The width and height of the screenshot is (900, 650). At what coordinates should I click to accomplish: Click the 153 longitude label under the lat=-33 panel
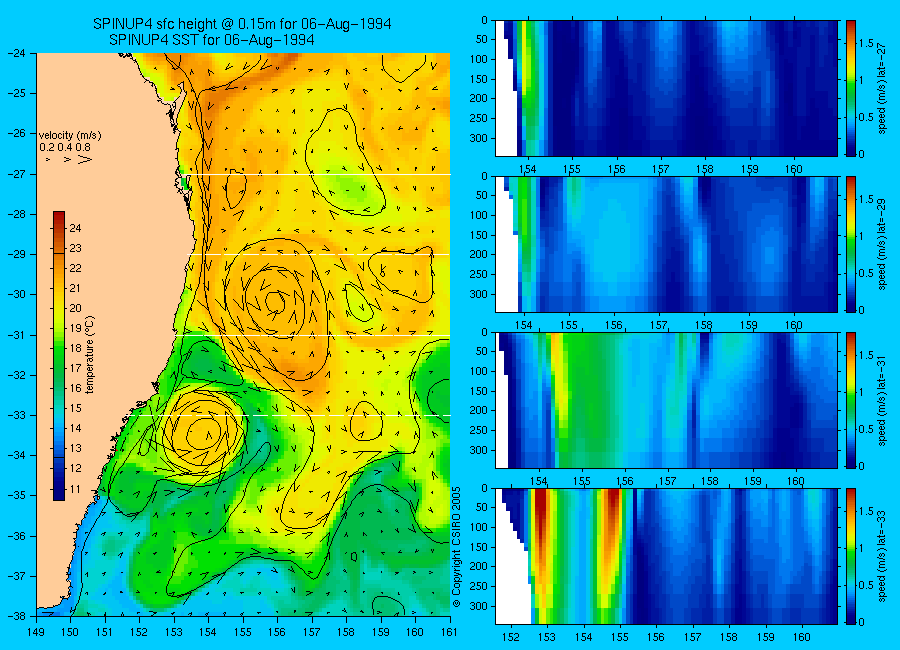pyautogui.click(x=547, y=637)
